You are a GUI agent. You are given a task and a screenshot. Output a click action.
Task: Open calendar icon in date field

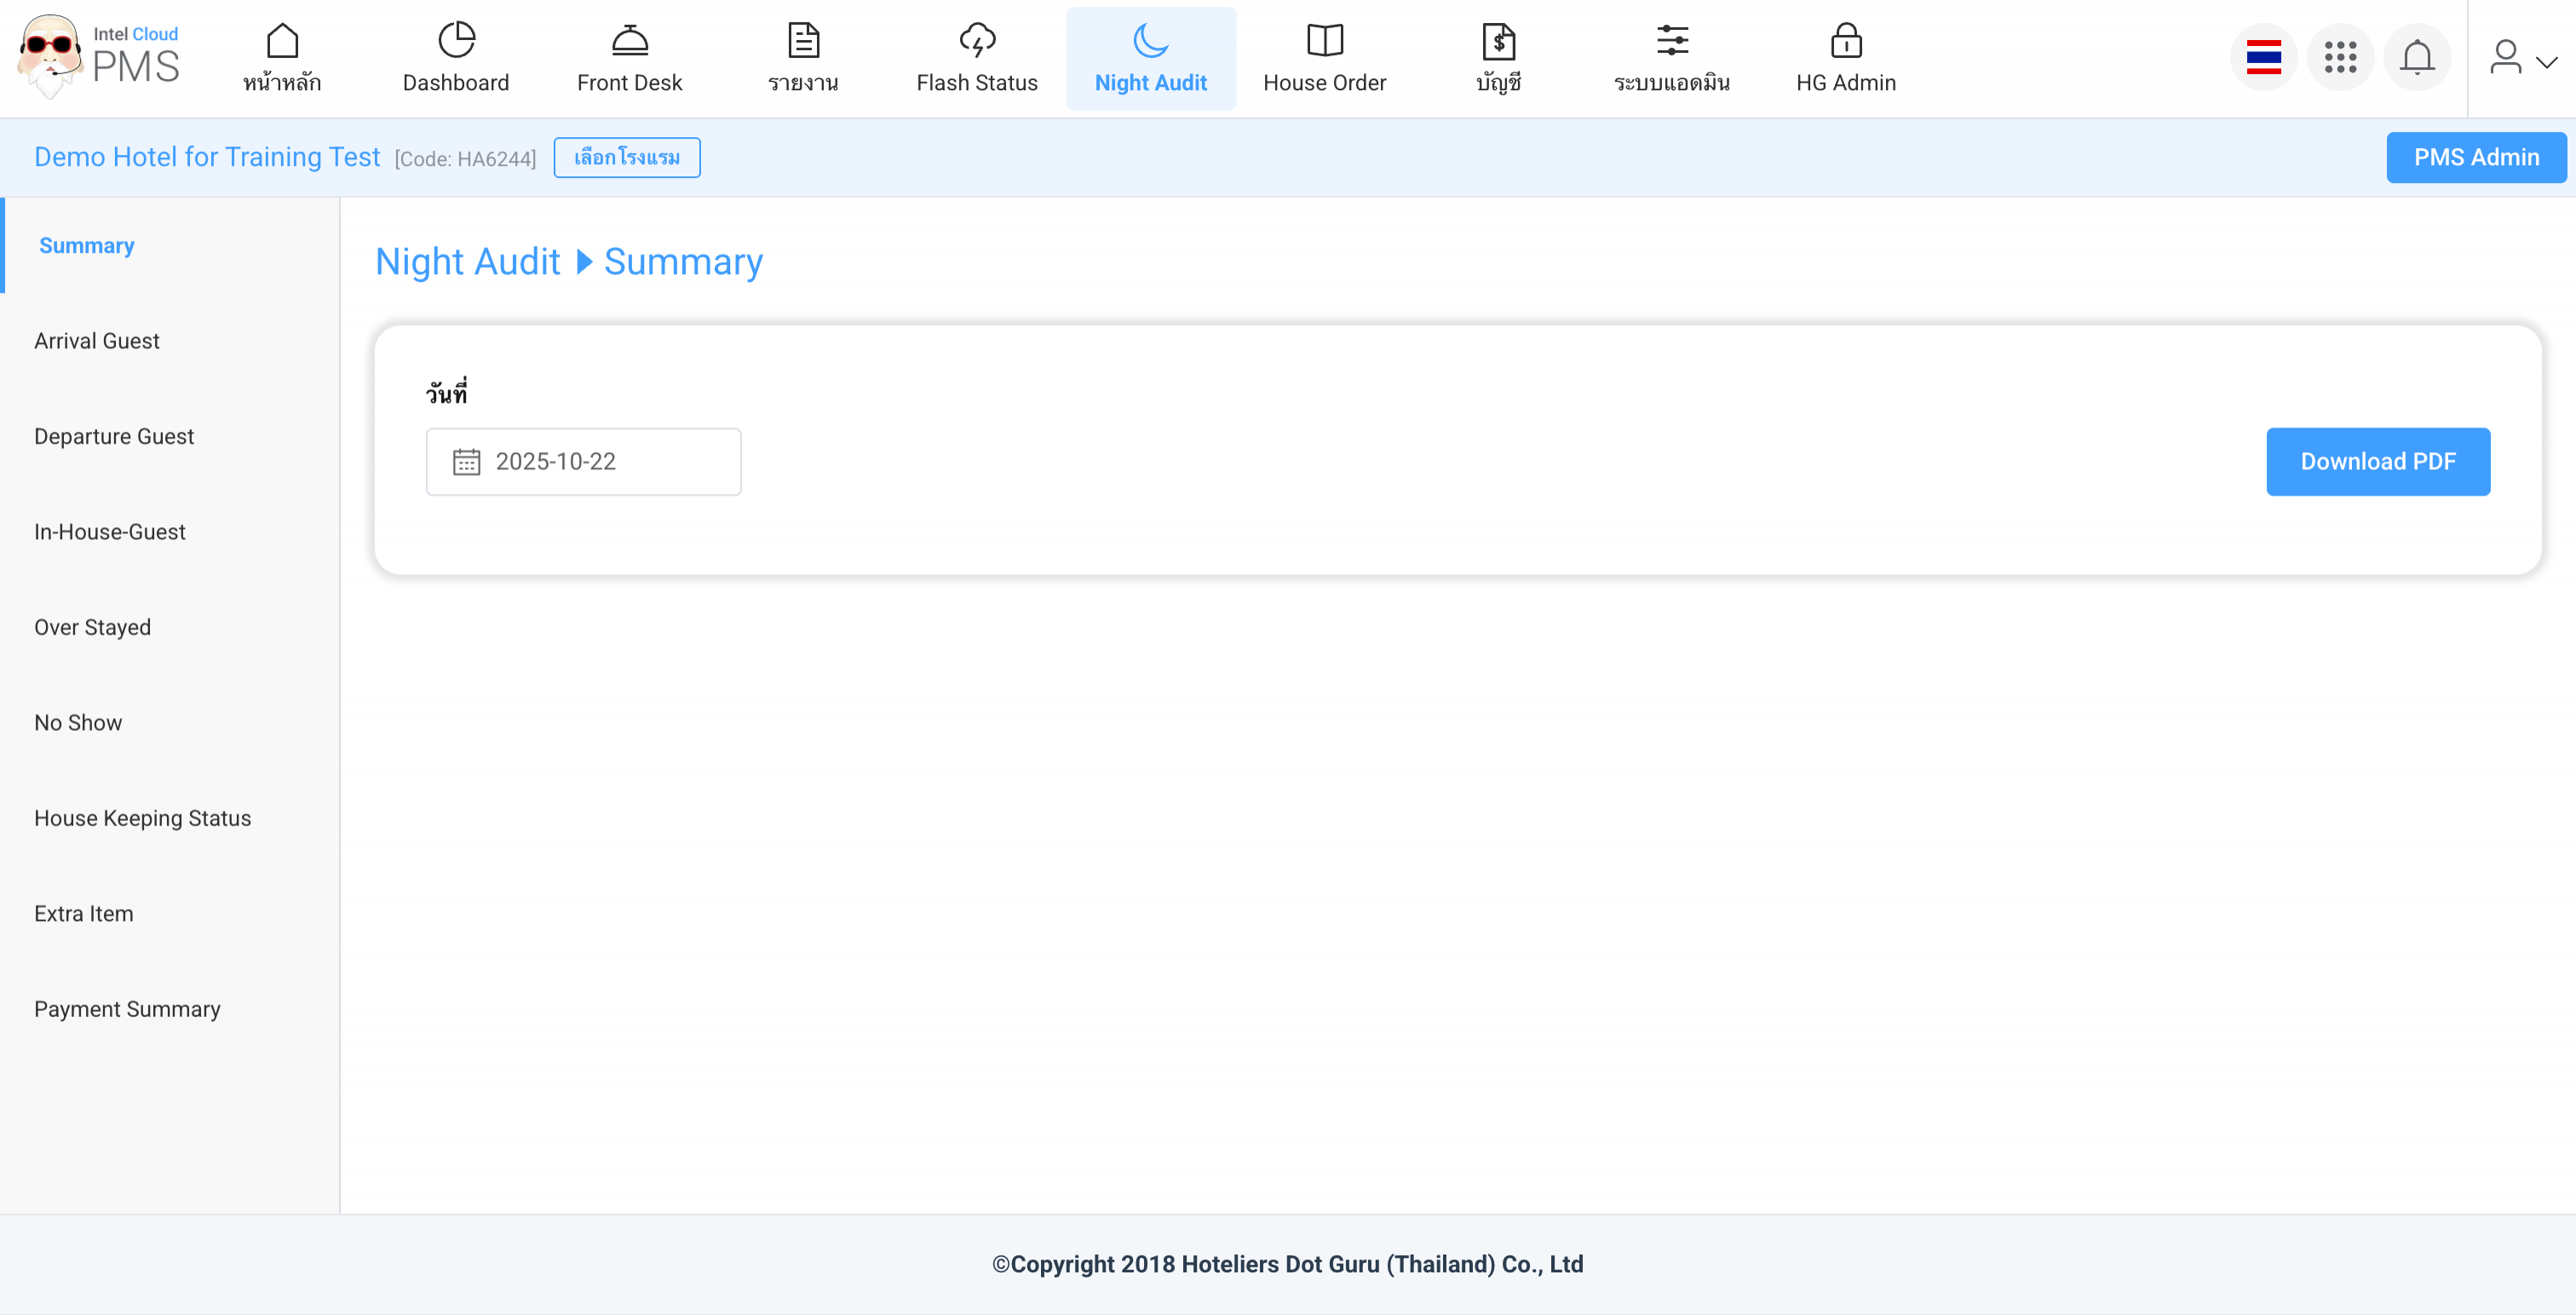(x=466, y=462)
